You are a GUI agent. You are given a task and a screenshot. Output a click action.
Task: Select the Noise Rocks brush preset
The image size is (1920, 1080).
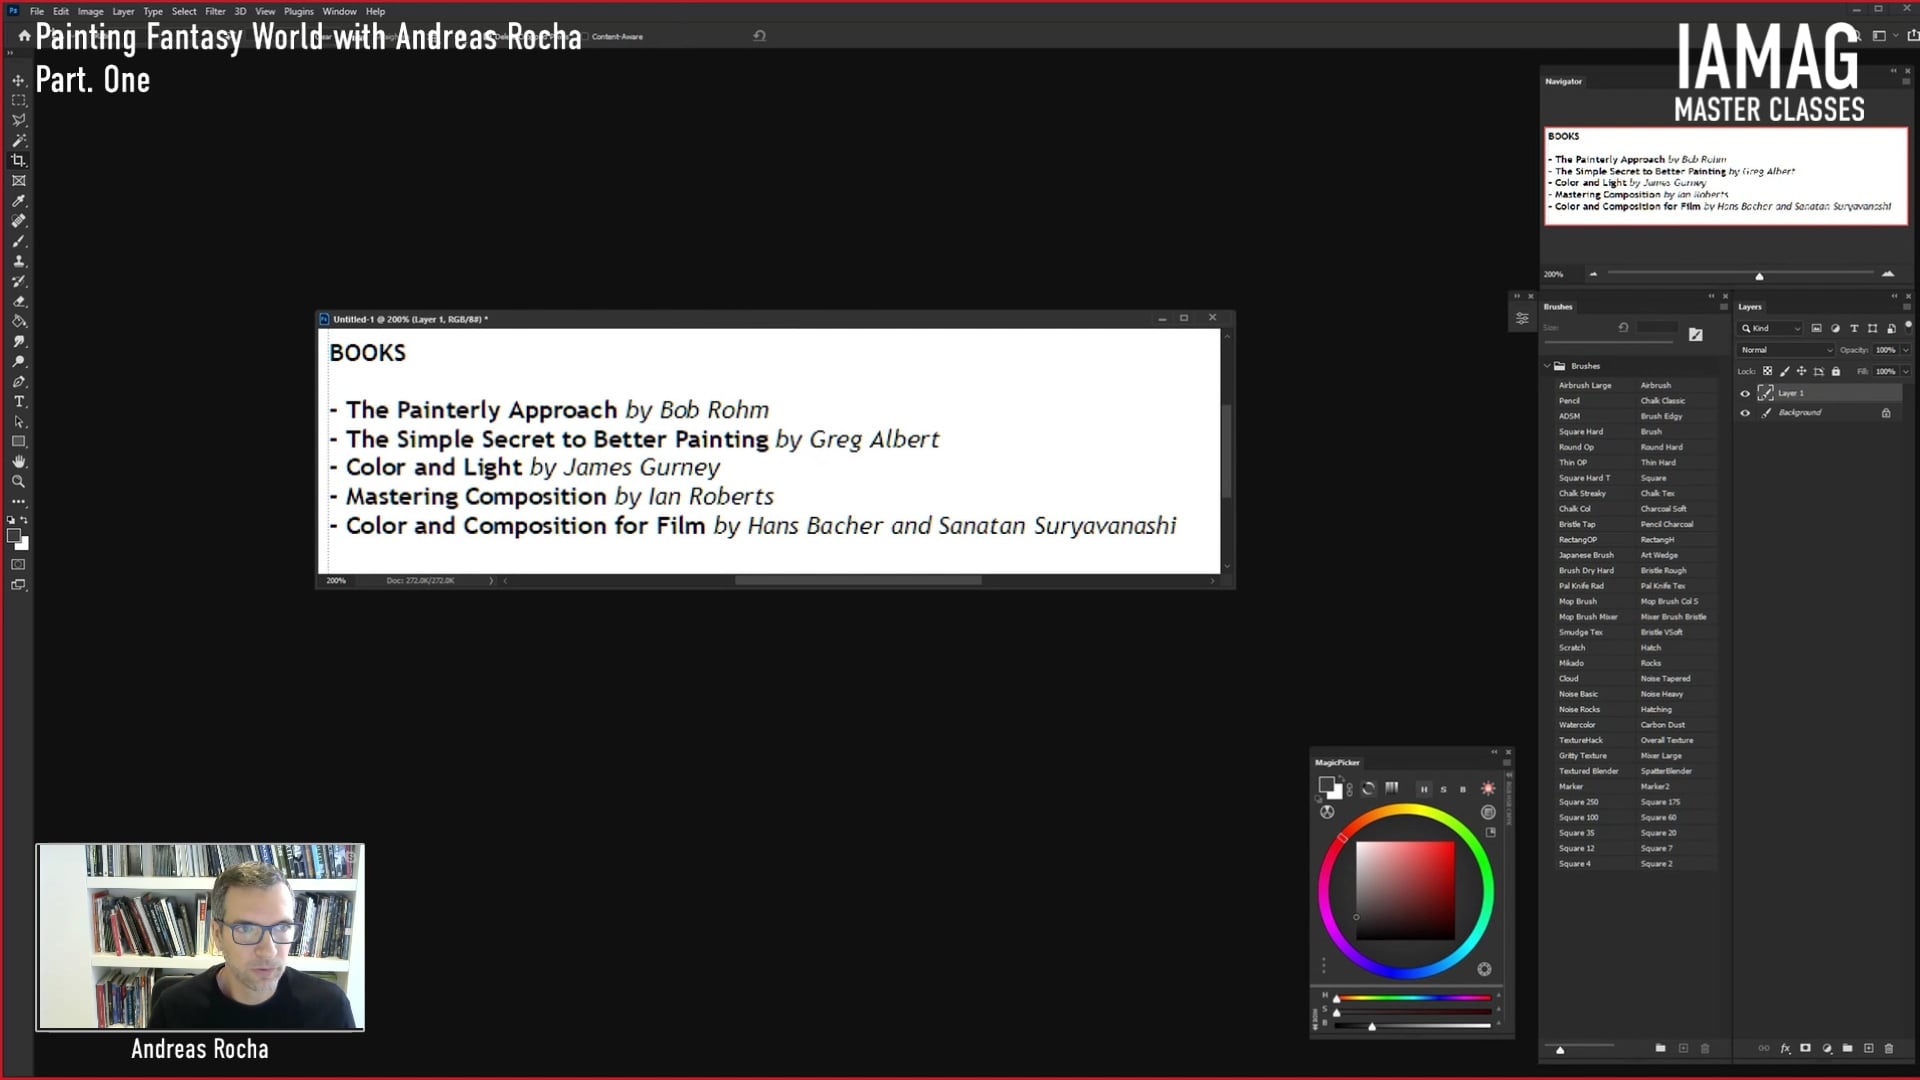[1579, 709]
